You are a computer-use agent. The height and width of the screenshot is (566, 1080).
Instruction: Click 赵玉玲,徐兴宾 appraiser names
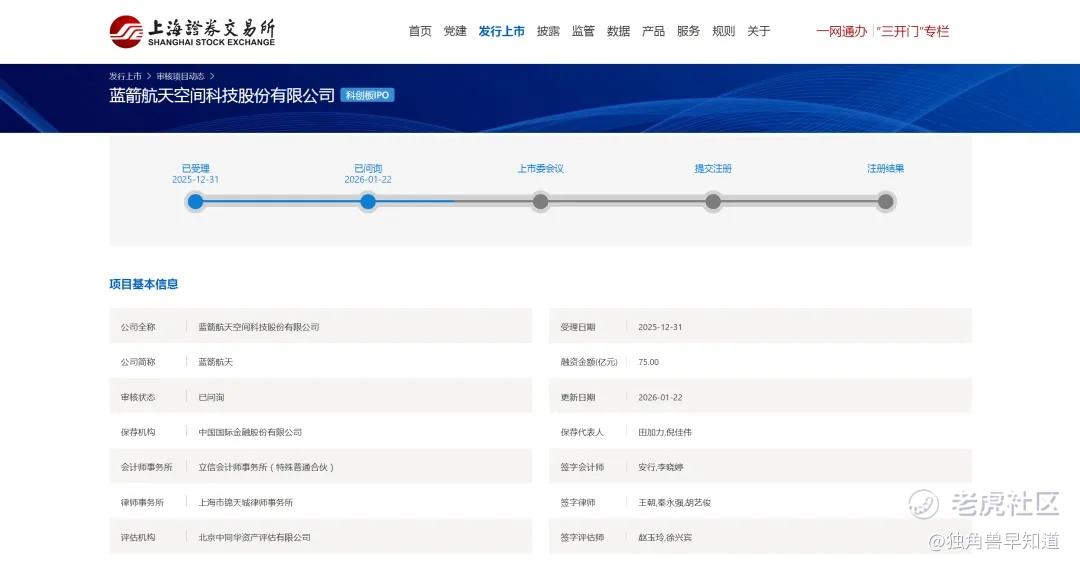[x=665, y=537]
